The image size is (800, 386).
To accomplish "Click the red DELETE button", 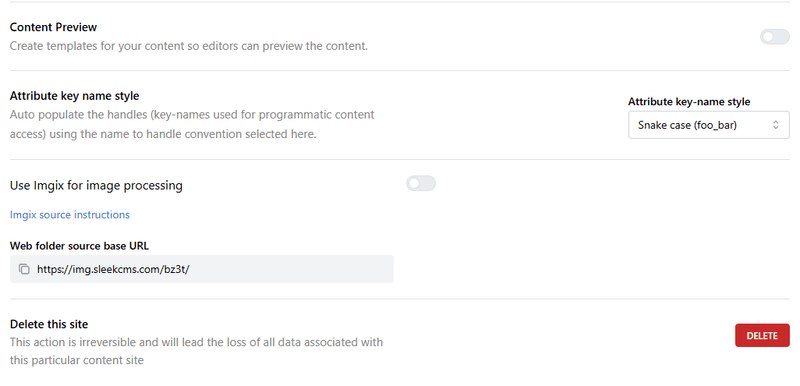I will (762, 336).
